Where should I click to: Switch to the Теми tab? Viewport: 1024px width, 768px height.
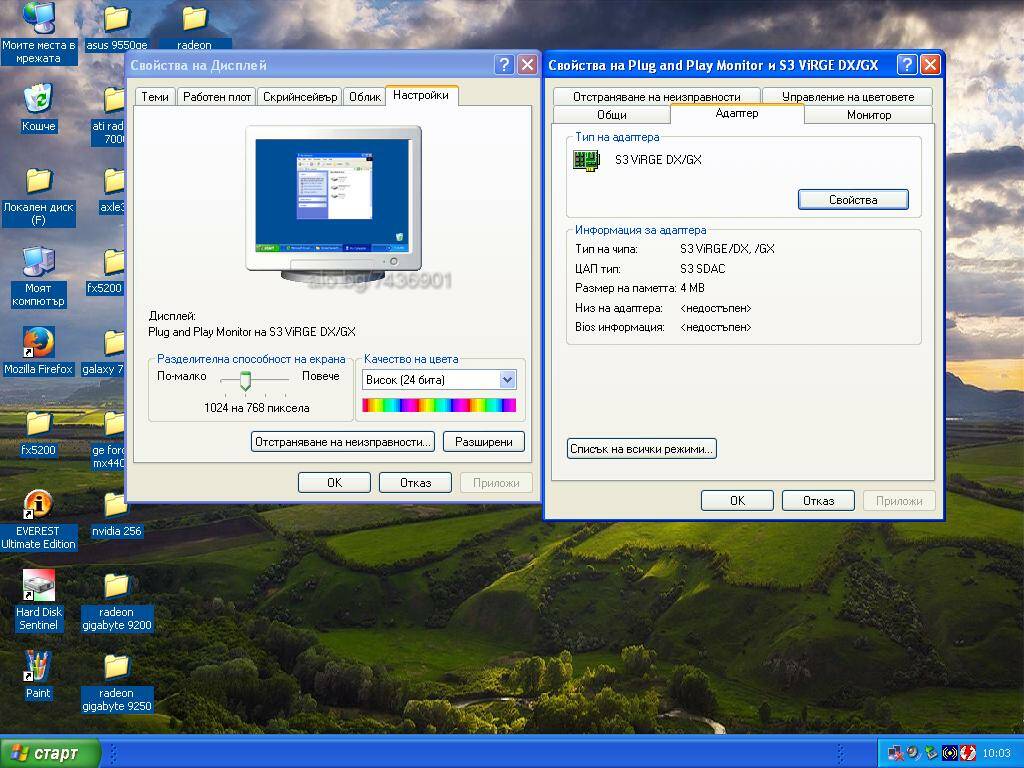pos(155,97)
